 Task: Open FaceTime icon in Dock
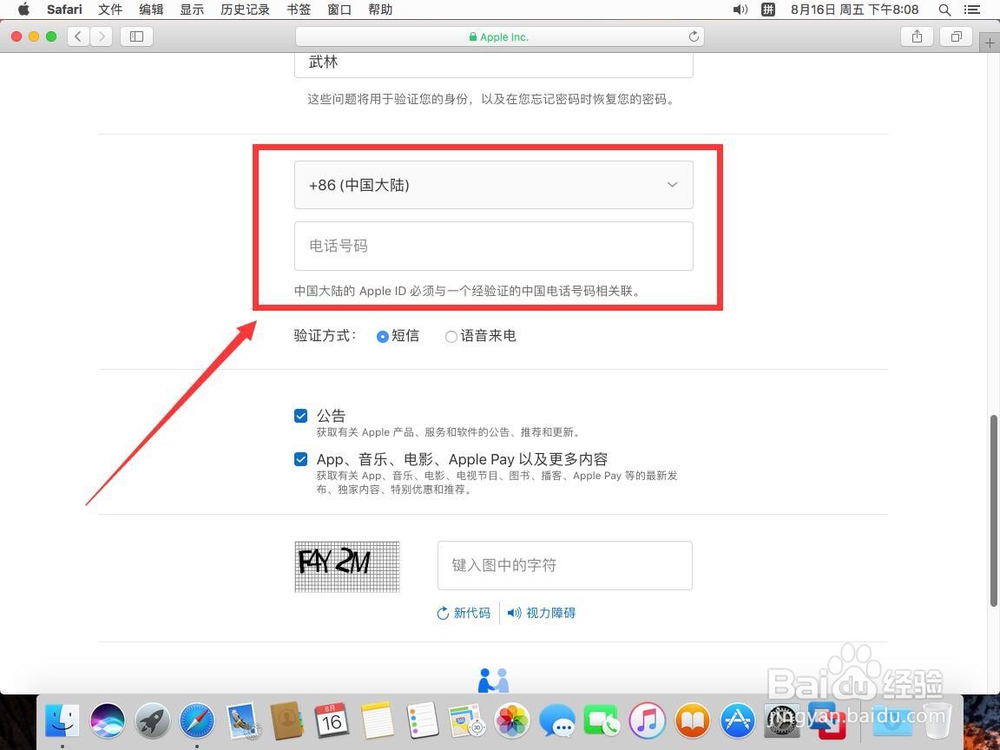601,721
